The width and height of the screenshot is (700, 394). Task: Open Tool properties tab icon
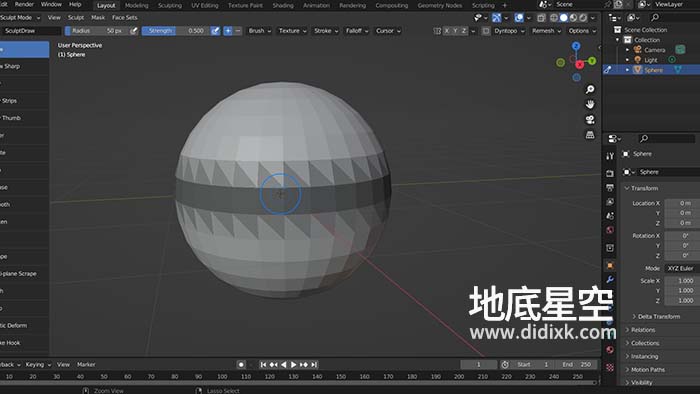(610, 156)
